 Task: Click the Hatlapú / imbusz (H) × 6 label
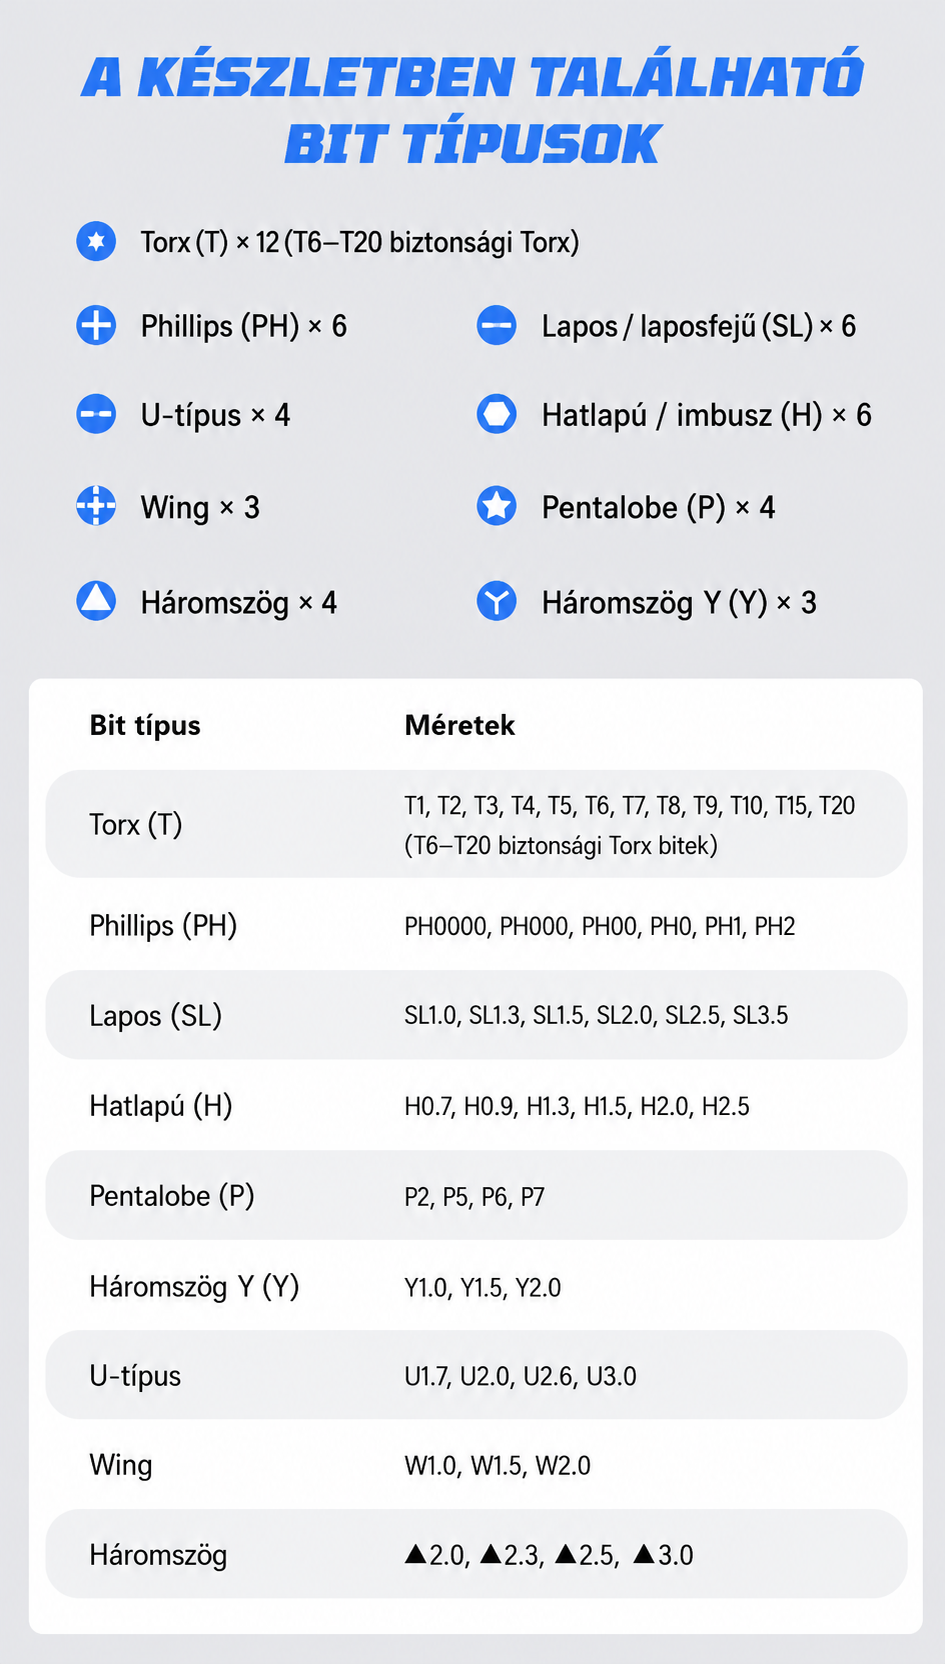point(706,414)
